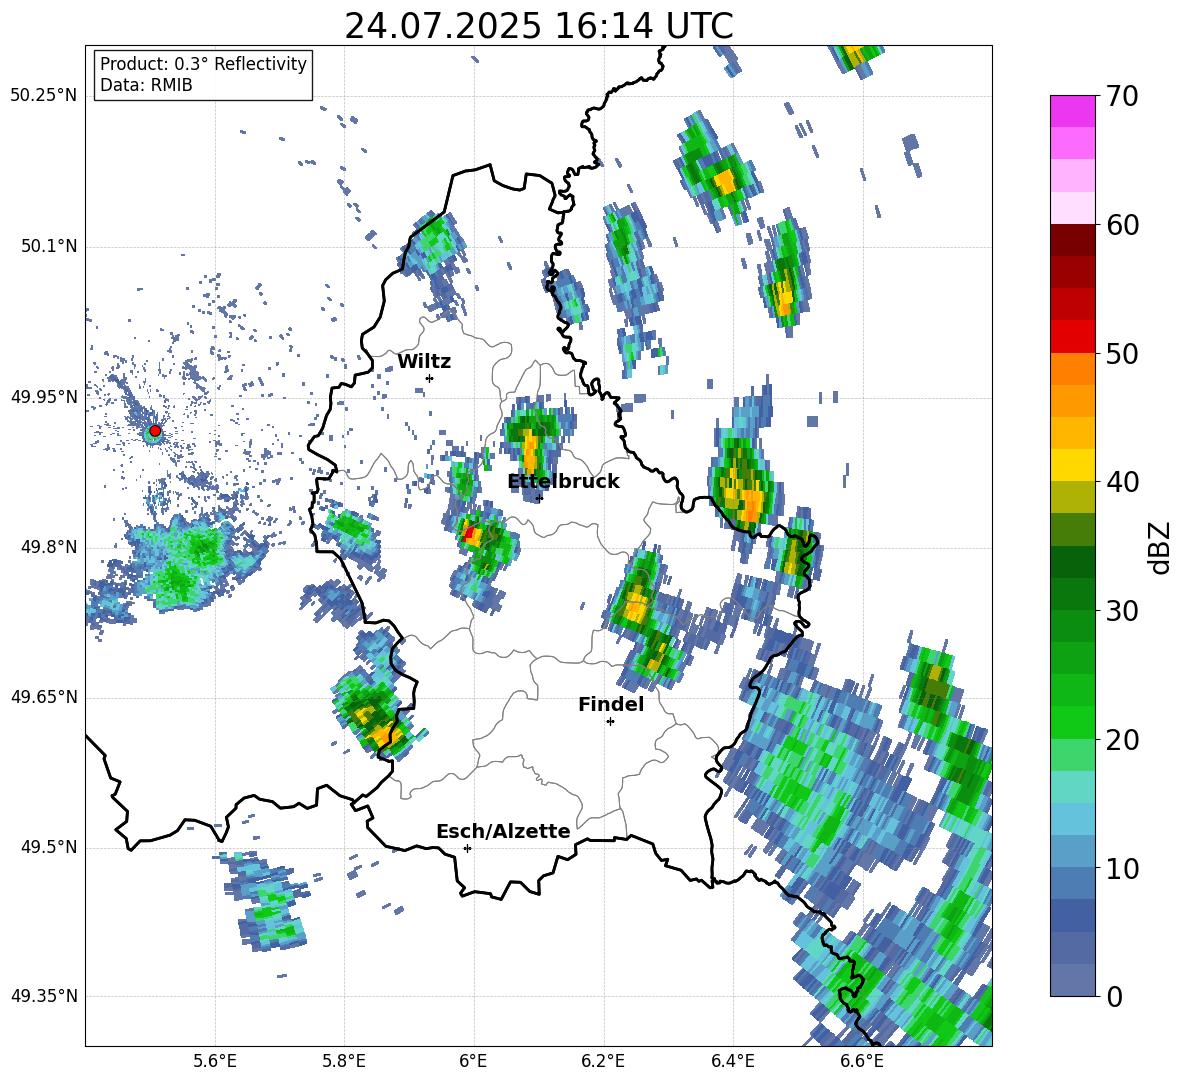Click the Wiltz cross marker
The width and height of the screenshot is (1184, 1081).
click(429, 378)
